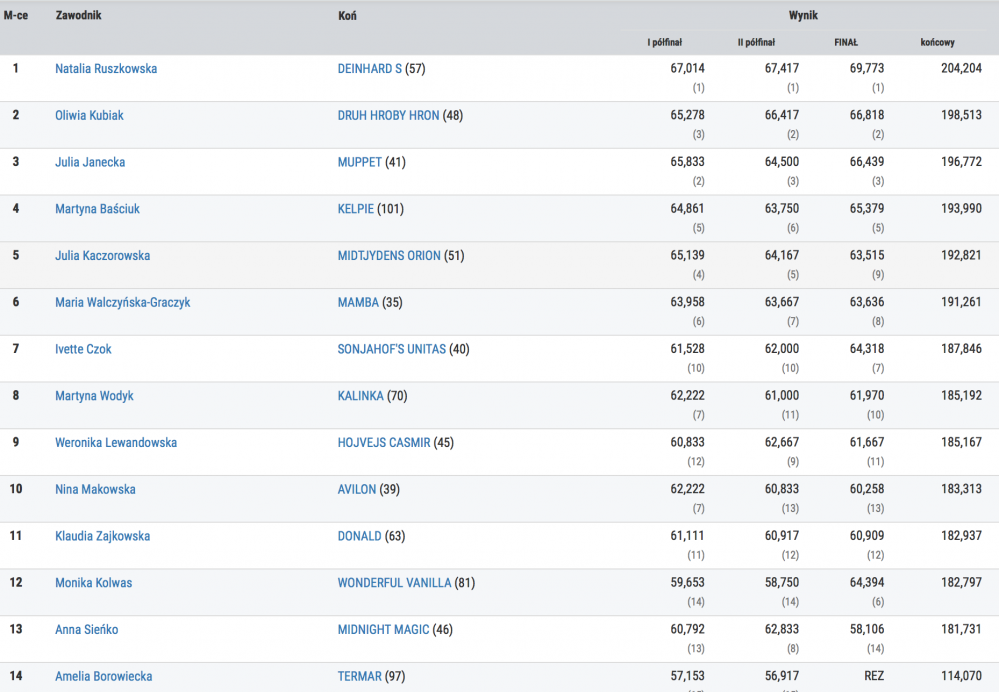This screenshot has height=692, width=999.
Task: Open horse KELPIE details
Action: (355, 209)
